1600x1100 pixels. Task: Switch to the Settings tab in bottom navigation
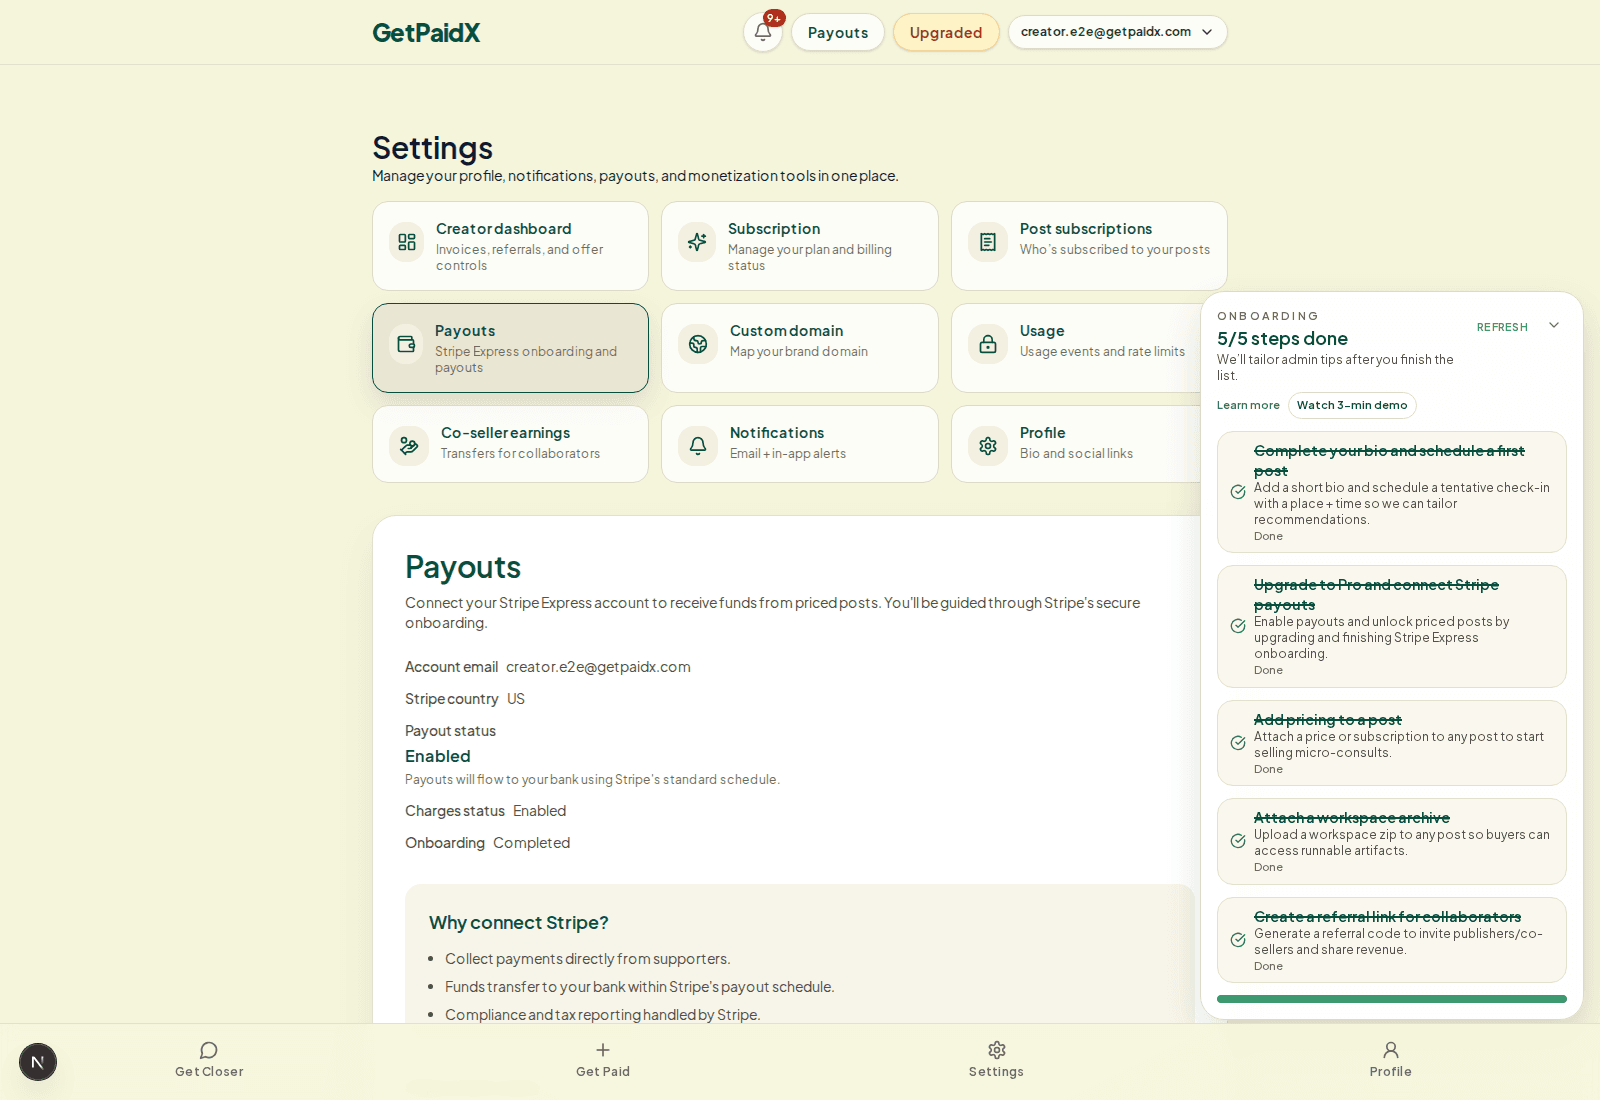(x=996, y=1058)
